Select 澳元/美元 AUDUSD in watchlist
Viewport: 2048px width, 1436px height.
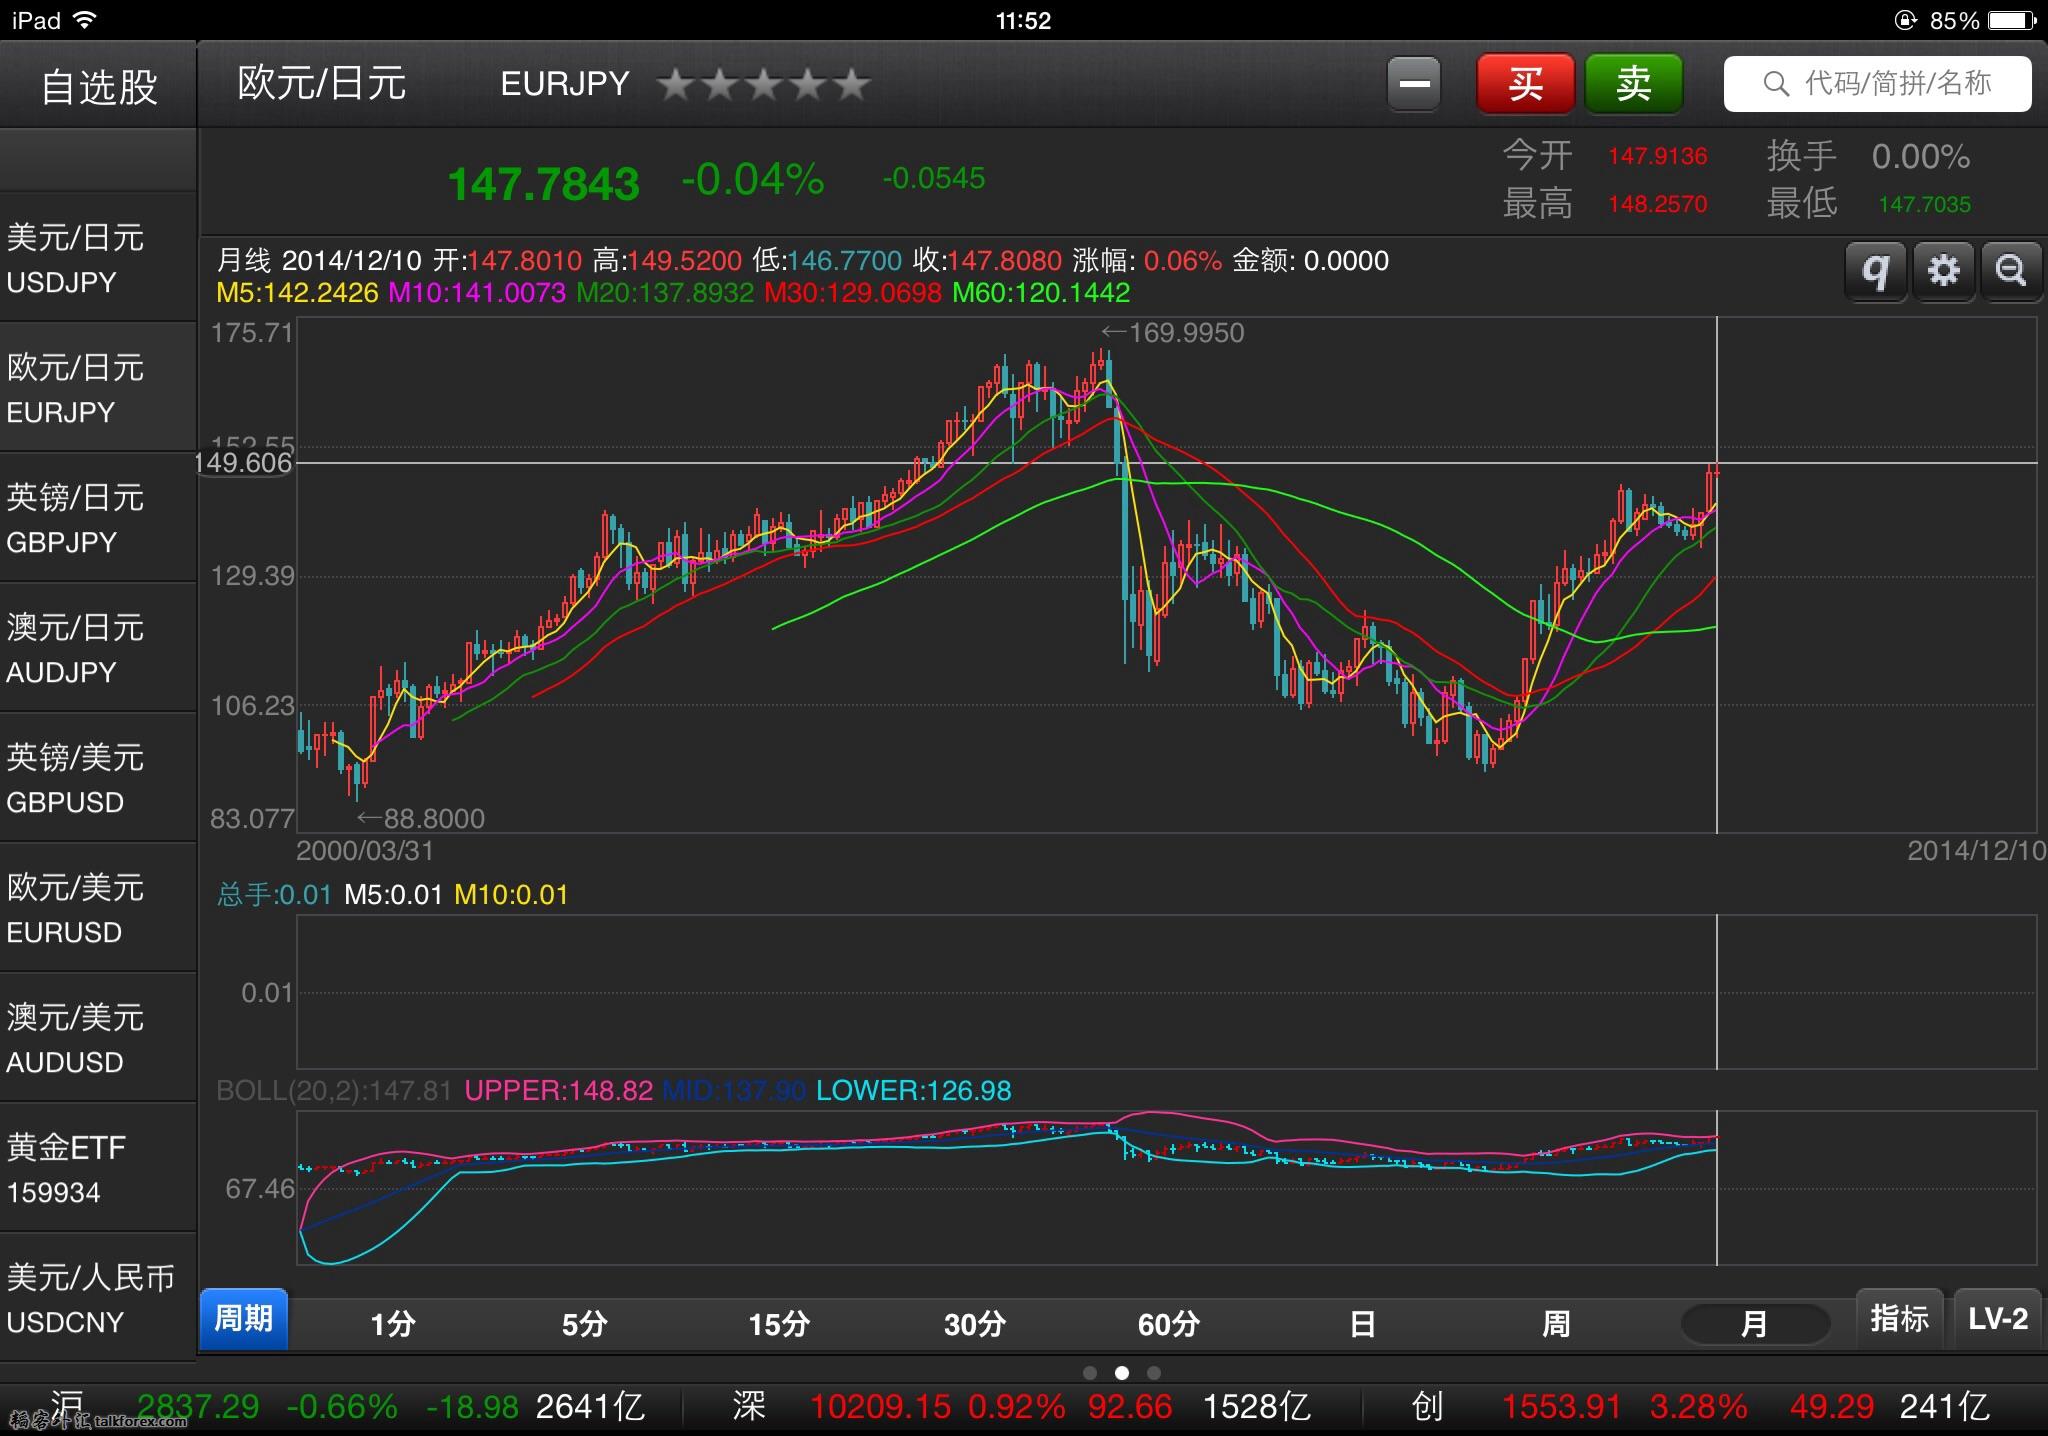coord(98,1038)
